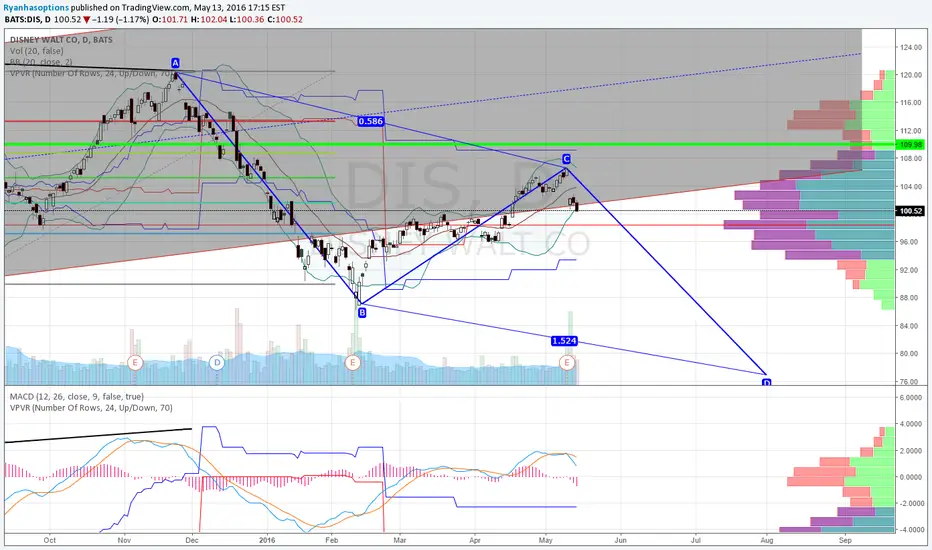Click Sep on the time axis
The image size is (932, 550).
point(845,540)
